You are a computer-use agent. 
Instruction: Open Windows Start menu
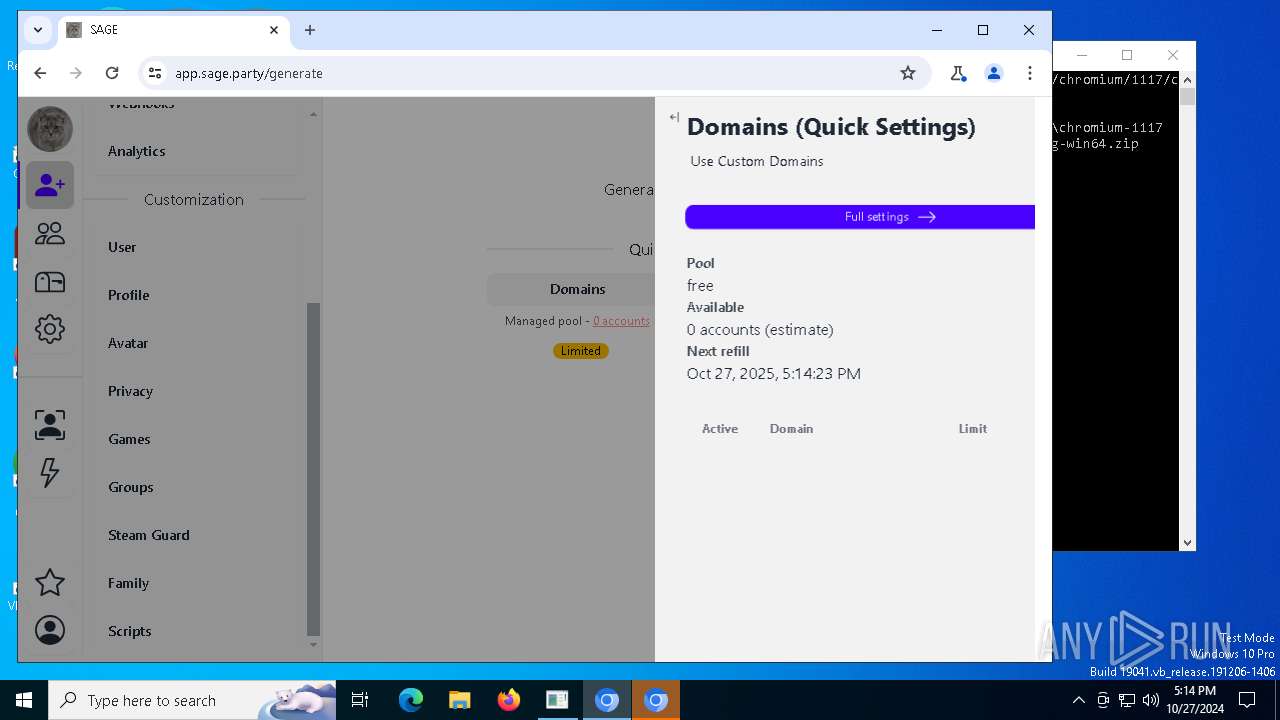click(x=24, y=700)
